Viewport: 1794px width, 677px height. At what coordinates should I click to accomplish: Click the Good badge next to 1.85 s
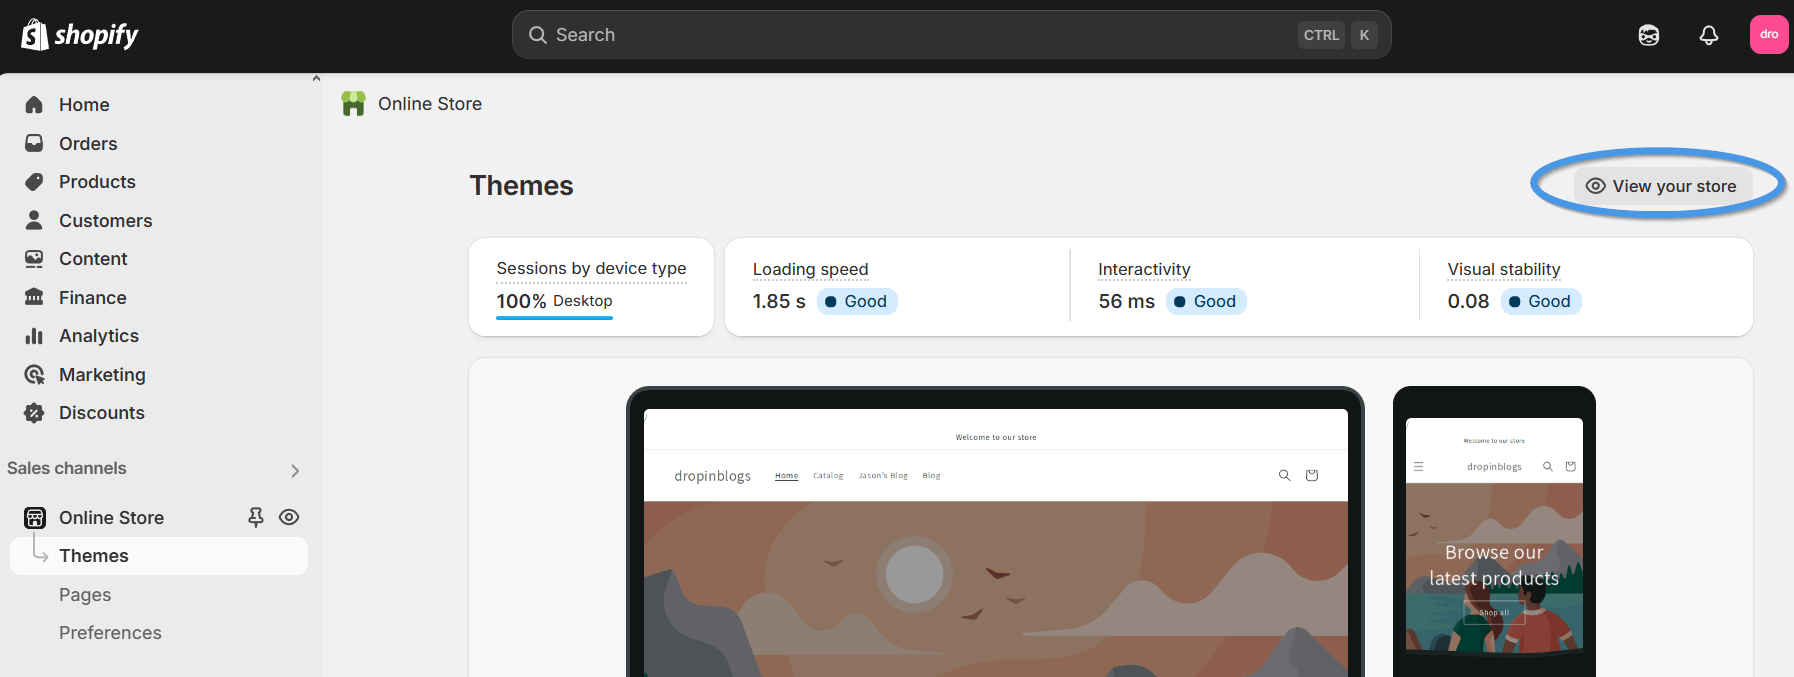[x=857, y=302]
